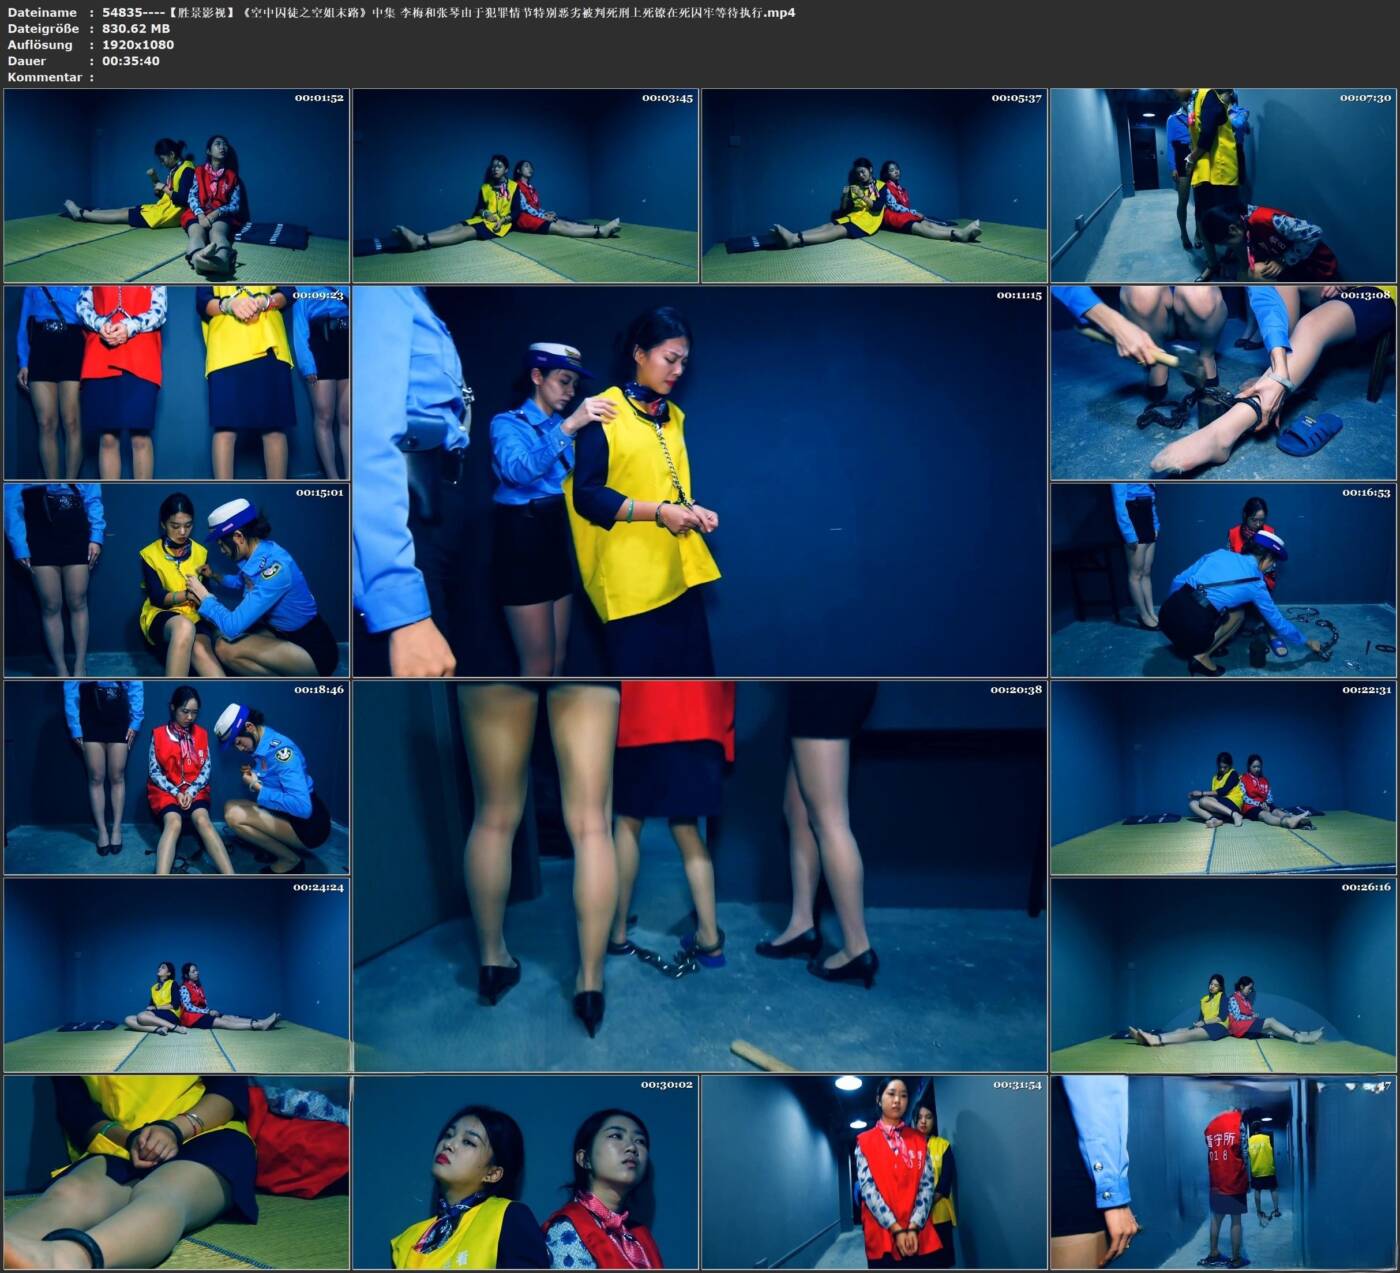1400x1273 pixels.
Task: Select the thumbnail timestamped 00:26:16
Action: click(x=1223, y=975)
